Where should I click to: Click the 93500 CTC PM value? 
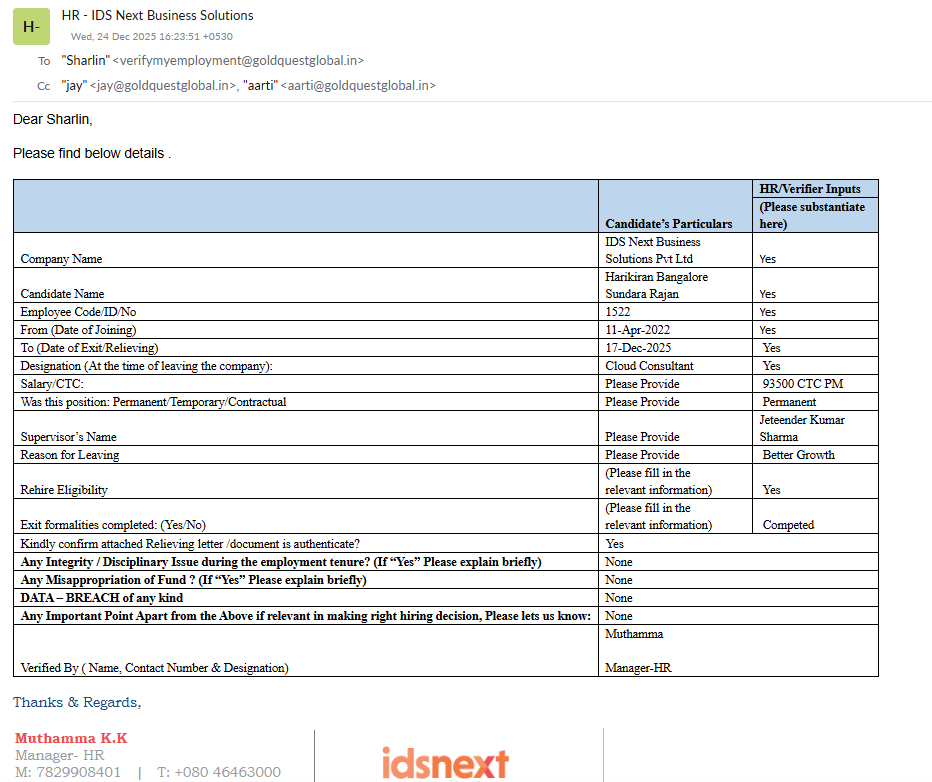(802, 384)
